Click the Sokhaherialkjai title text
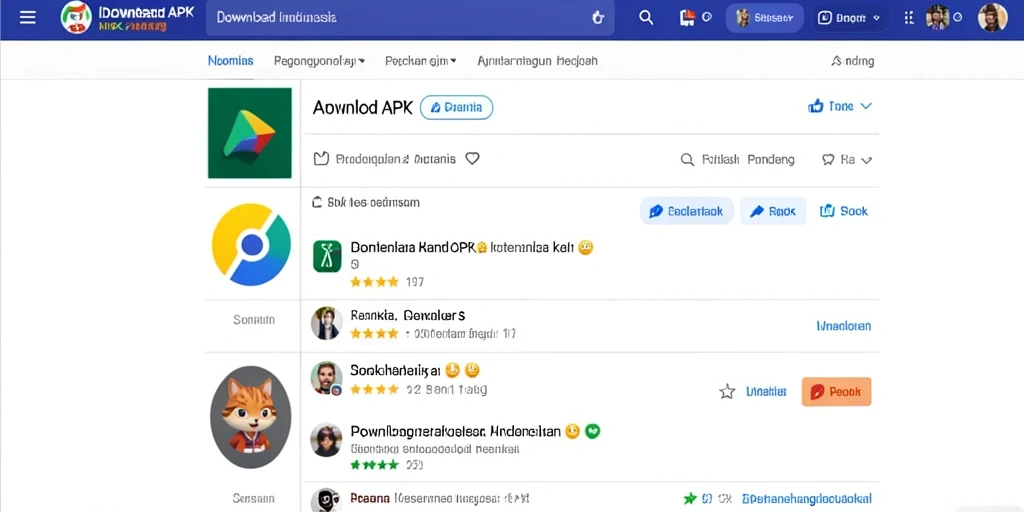The image size is (1024, 512). point(396,371)
